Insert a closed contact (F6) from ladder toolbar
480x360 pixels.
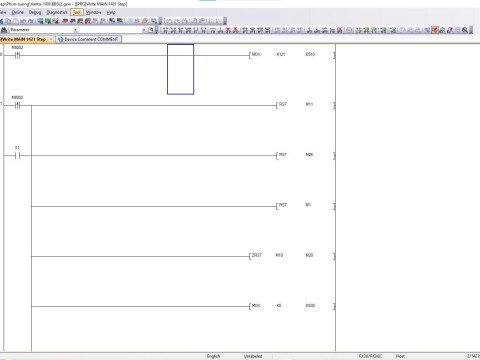coord(181,30)
